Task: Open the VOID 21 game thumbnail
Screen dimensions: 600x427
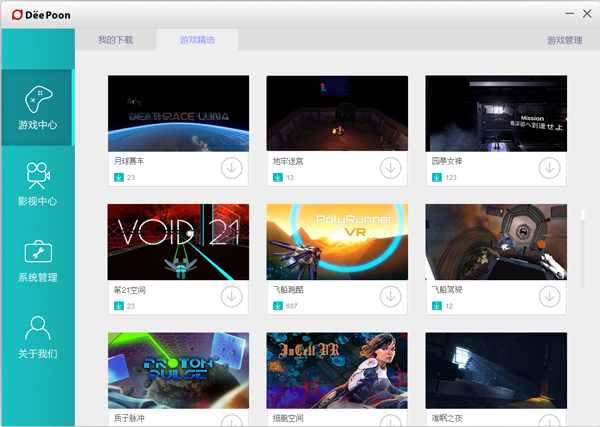Action: [x=178, y=242]
